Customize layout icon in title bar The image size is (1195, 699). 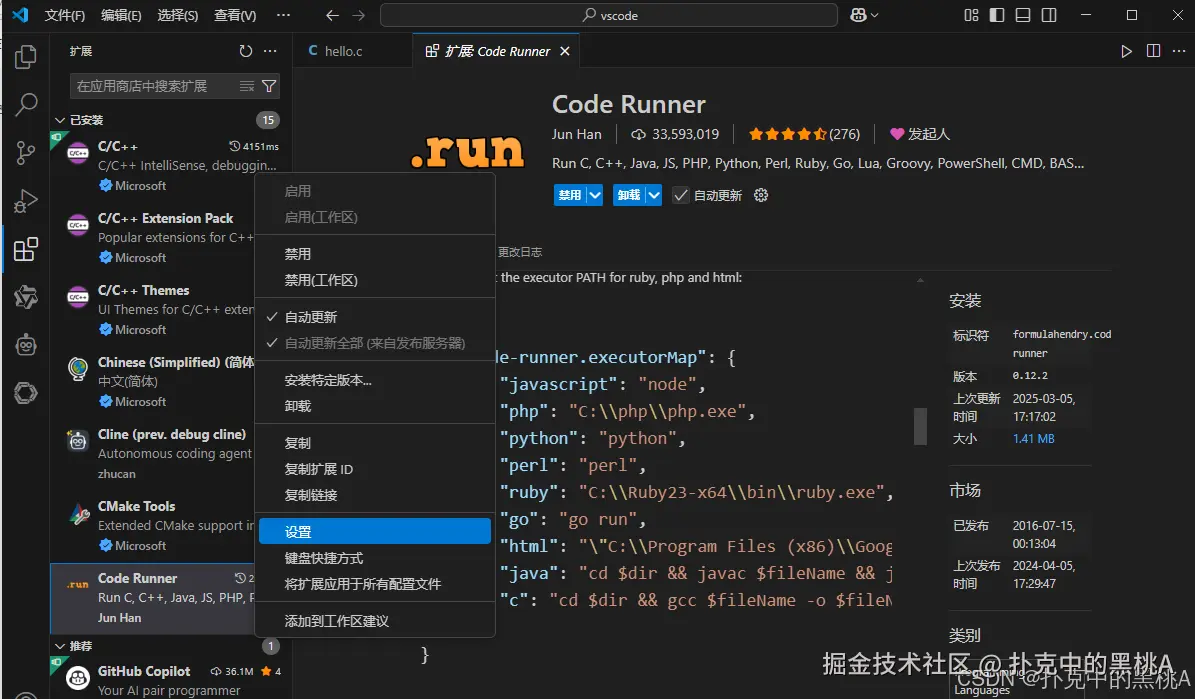click(x=971, y=15)
